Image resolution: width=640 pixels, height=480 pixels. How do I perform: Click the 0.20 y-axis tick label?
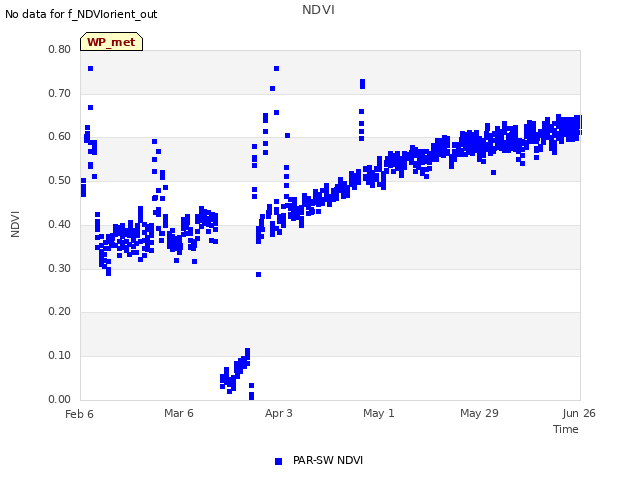(x=59, y=311)
